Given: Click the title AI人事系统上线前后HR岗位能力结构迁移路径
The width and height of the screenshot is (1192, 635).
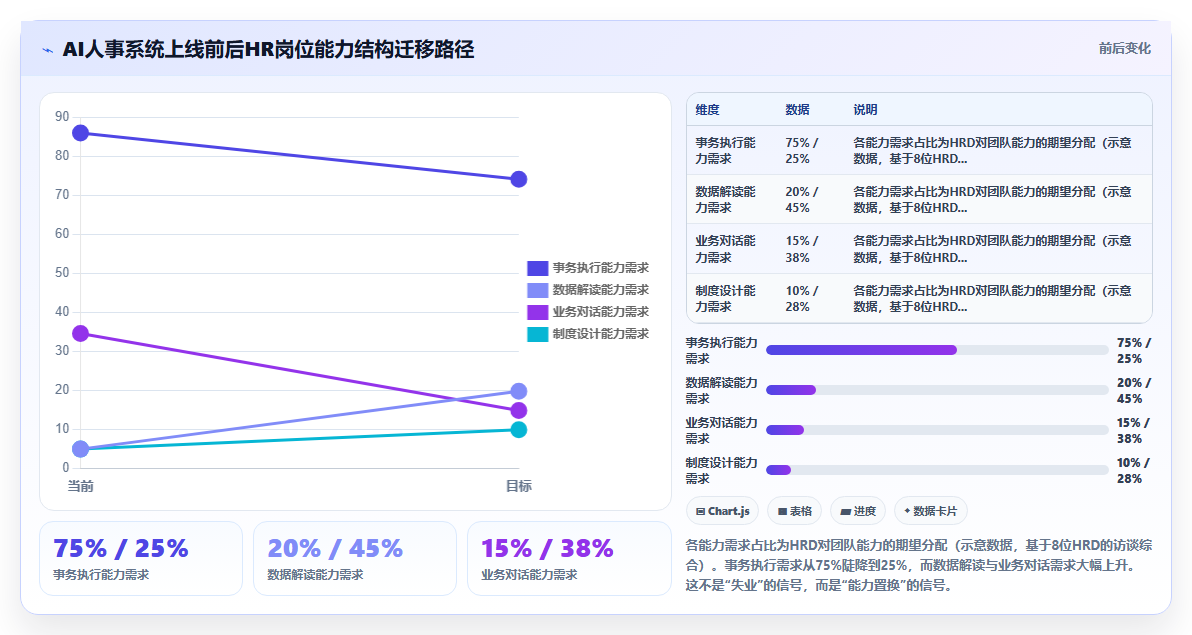Looking at the screenshot, I should click(268, 49).
